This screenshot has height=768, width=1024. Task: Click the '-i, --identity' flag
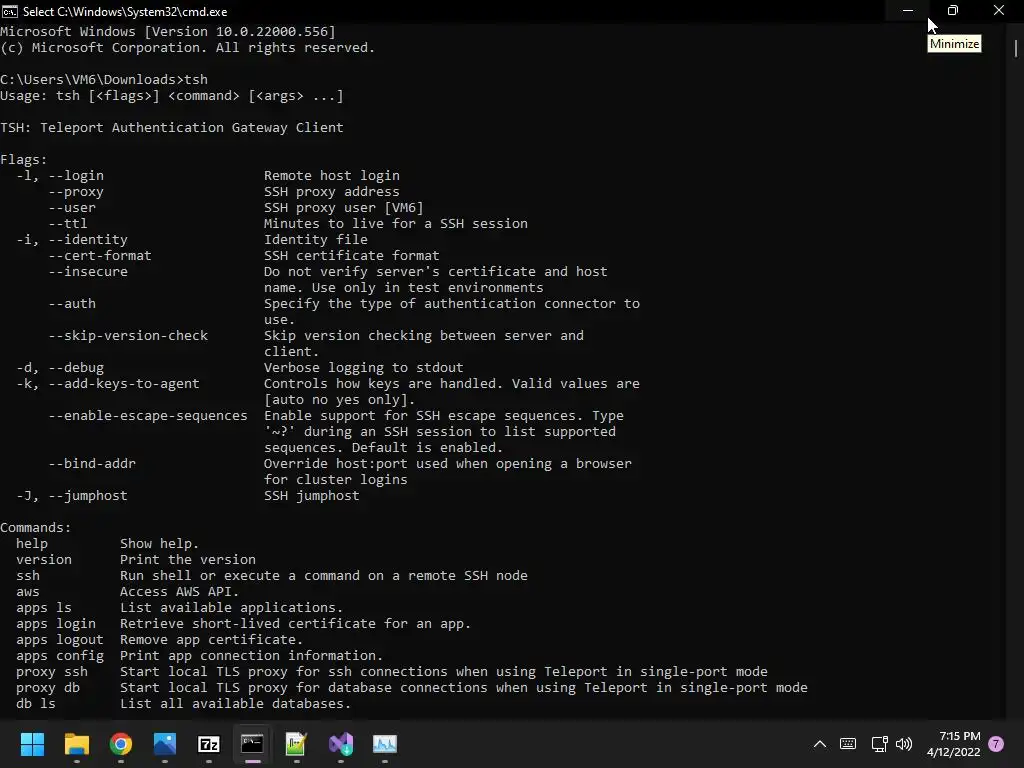[x=72, y=240]
